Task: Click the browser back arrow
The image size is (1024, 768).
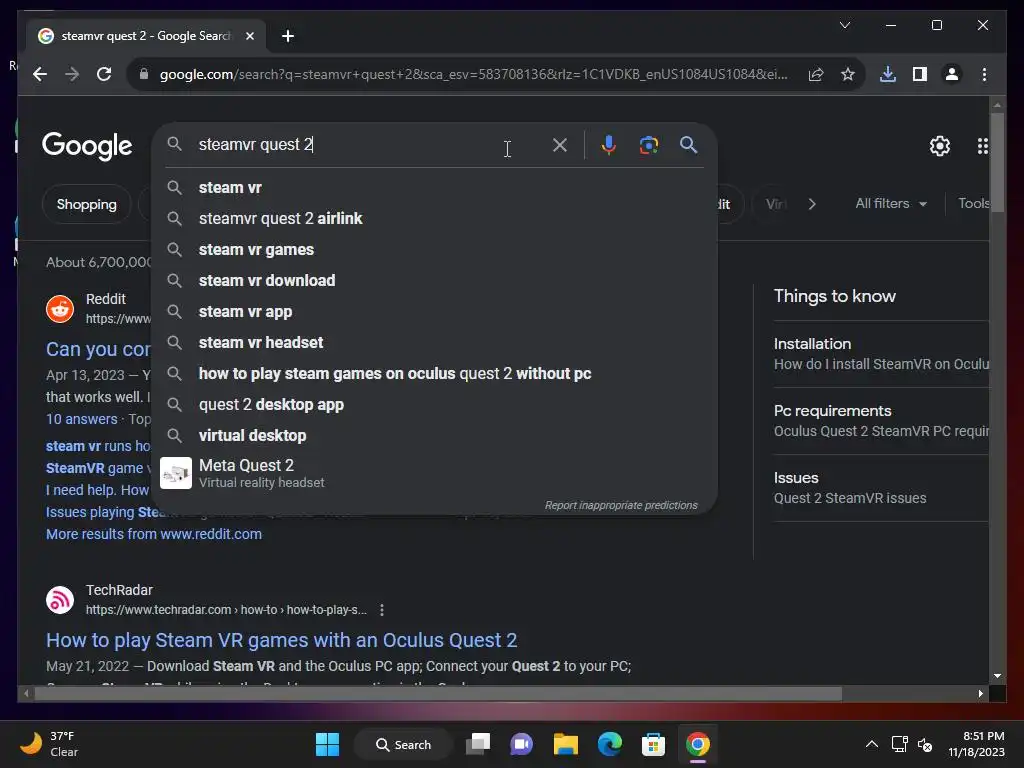Action: coord(40,74)
